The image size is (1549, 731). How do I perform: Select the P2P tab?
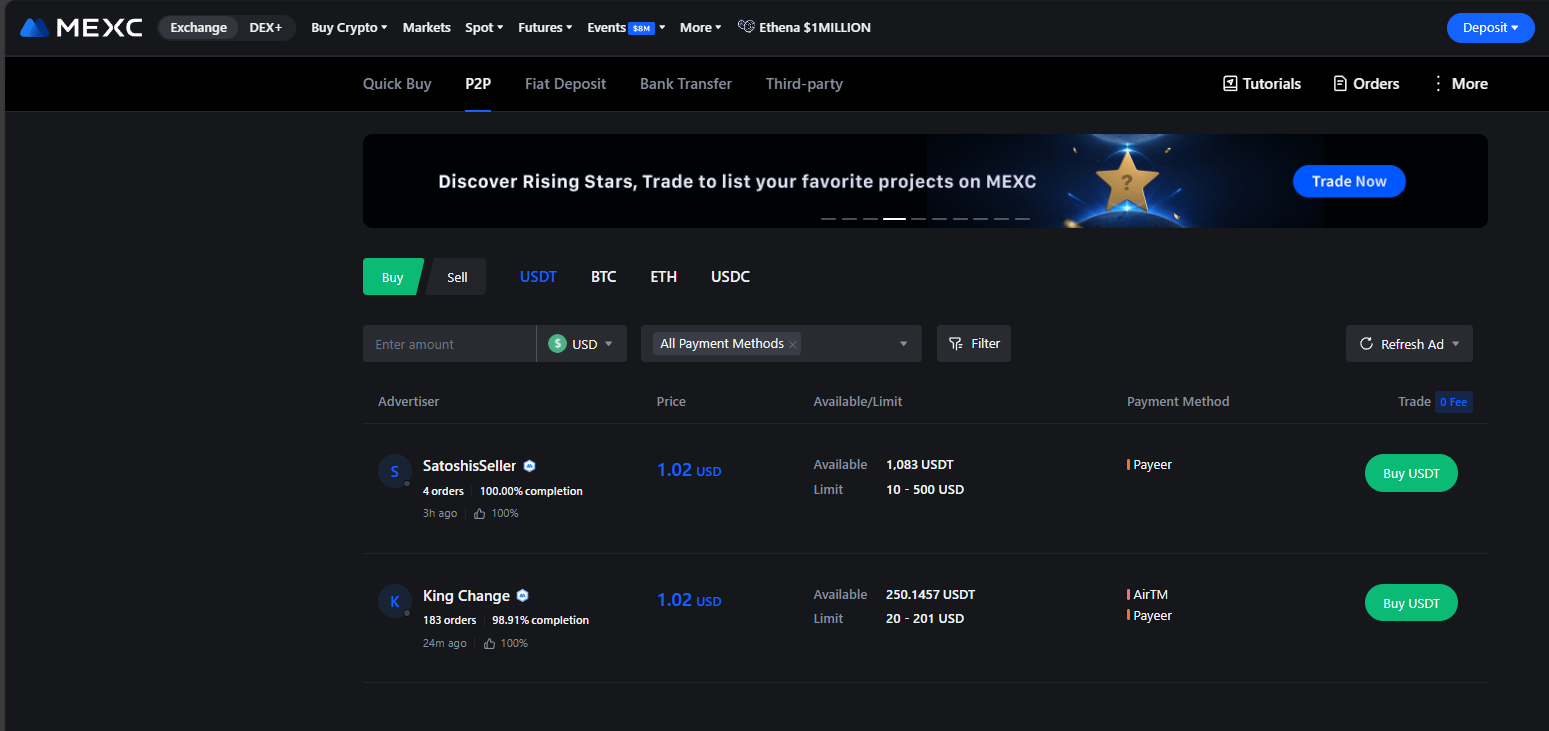click(478, 84)
